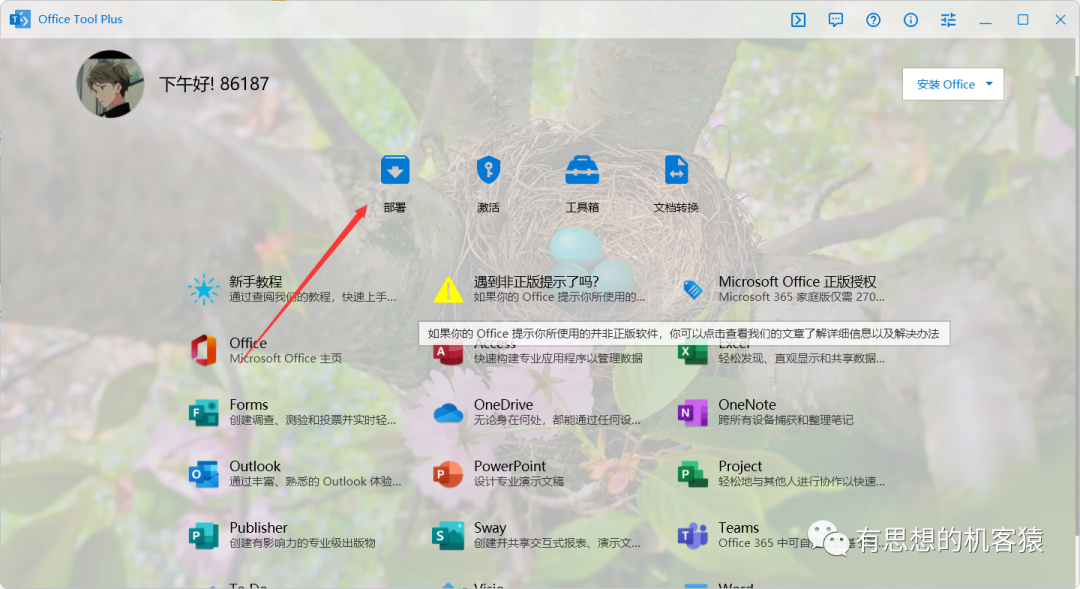
Task: Click the yellow warning triangle icon
Action: coord(448,289)
